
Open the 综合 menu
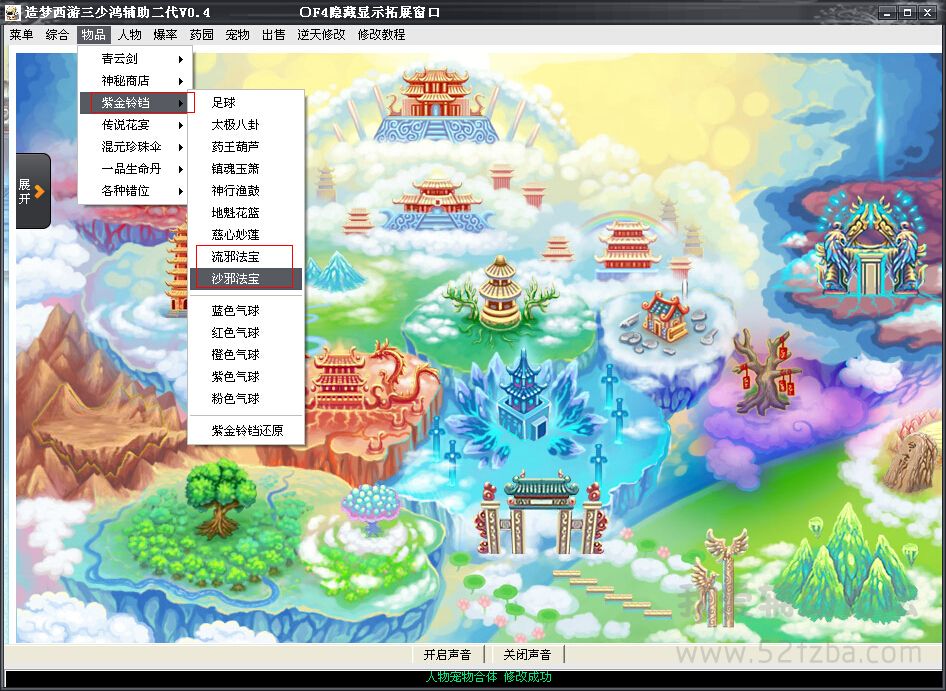pos(57,35)
